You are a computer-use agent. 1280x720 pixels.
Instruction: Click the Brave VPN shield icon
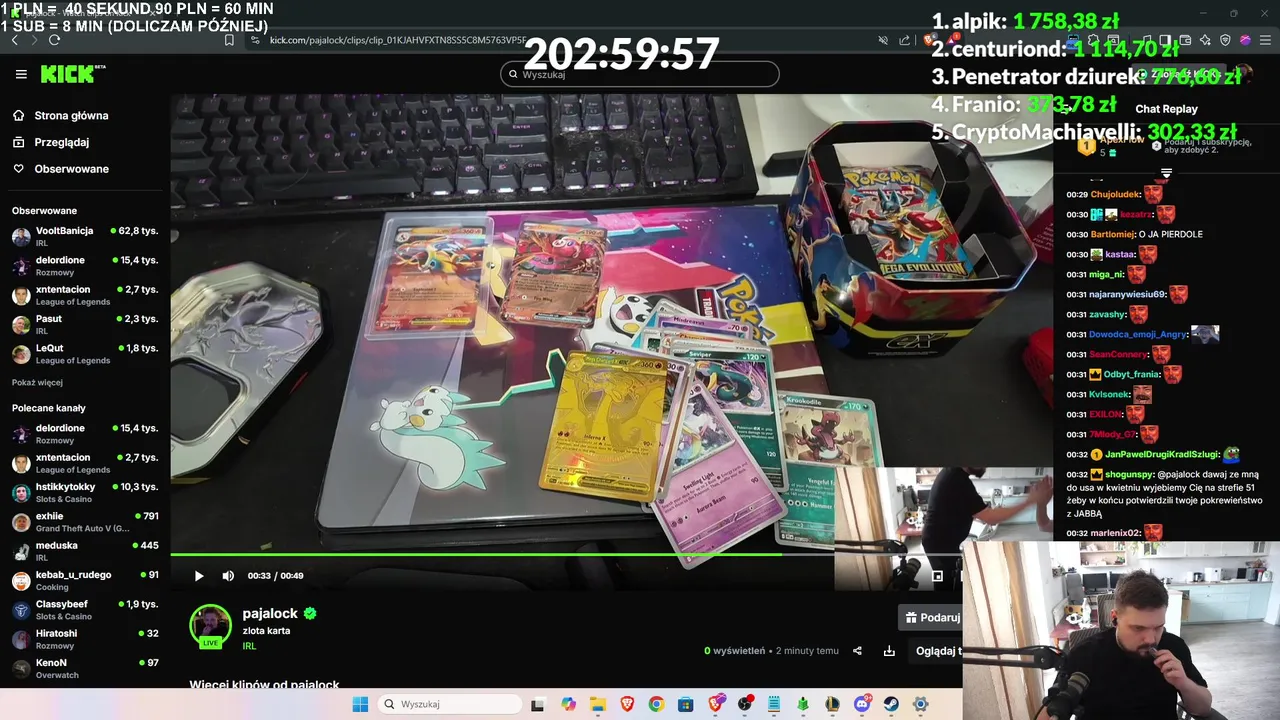[x=1225, y=40]
